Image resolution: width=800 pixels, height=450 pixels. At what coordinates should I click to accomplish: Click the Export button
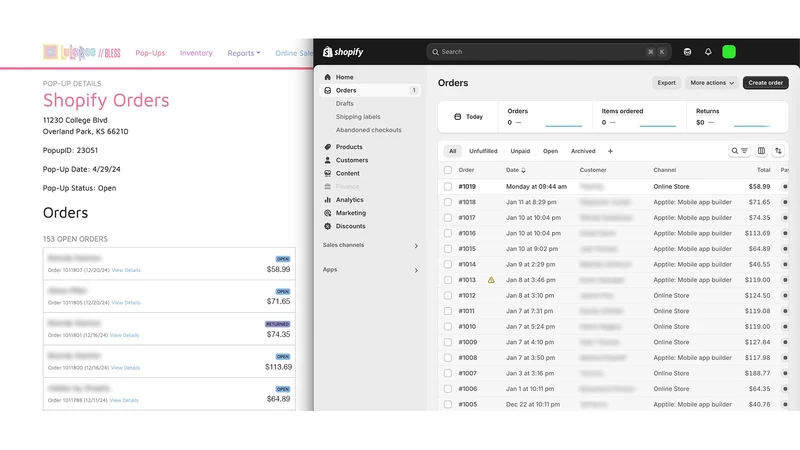(x=666, y=83)
